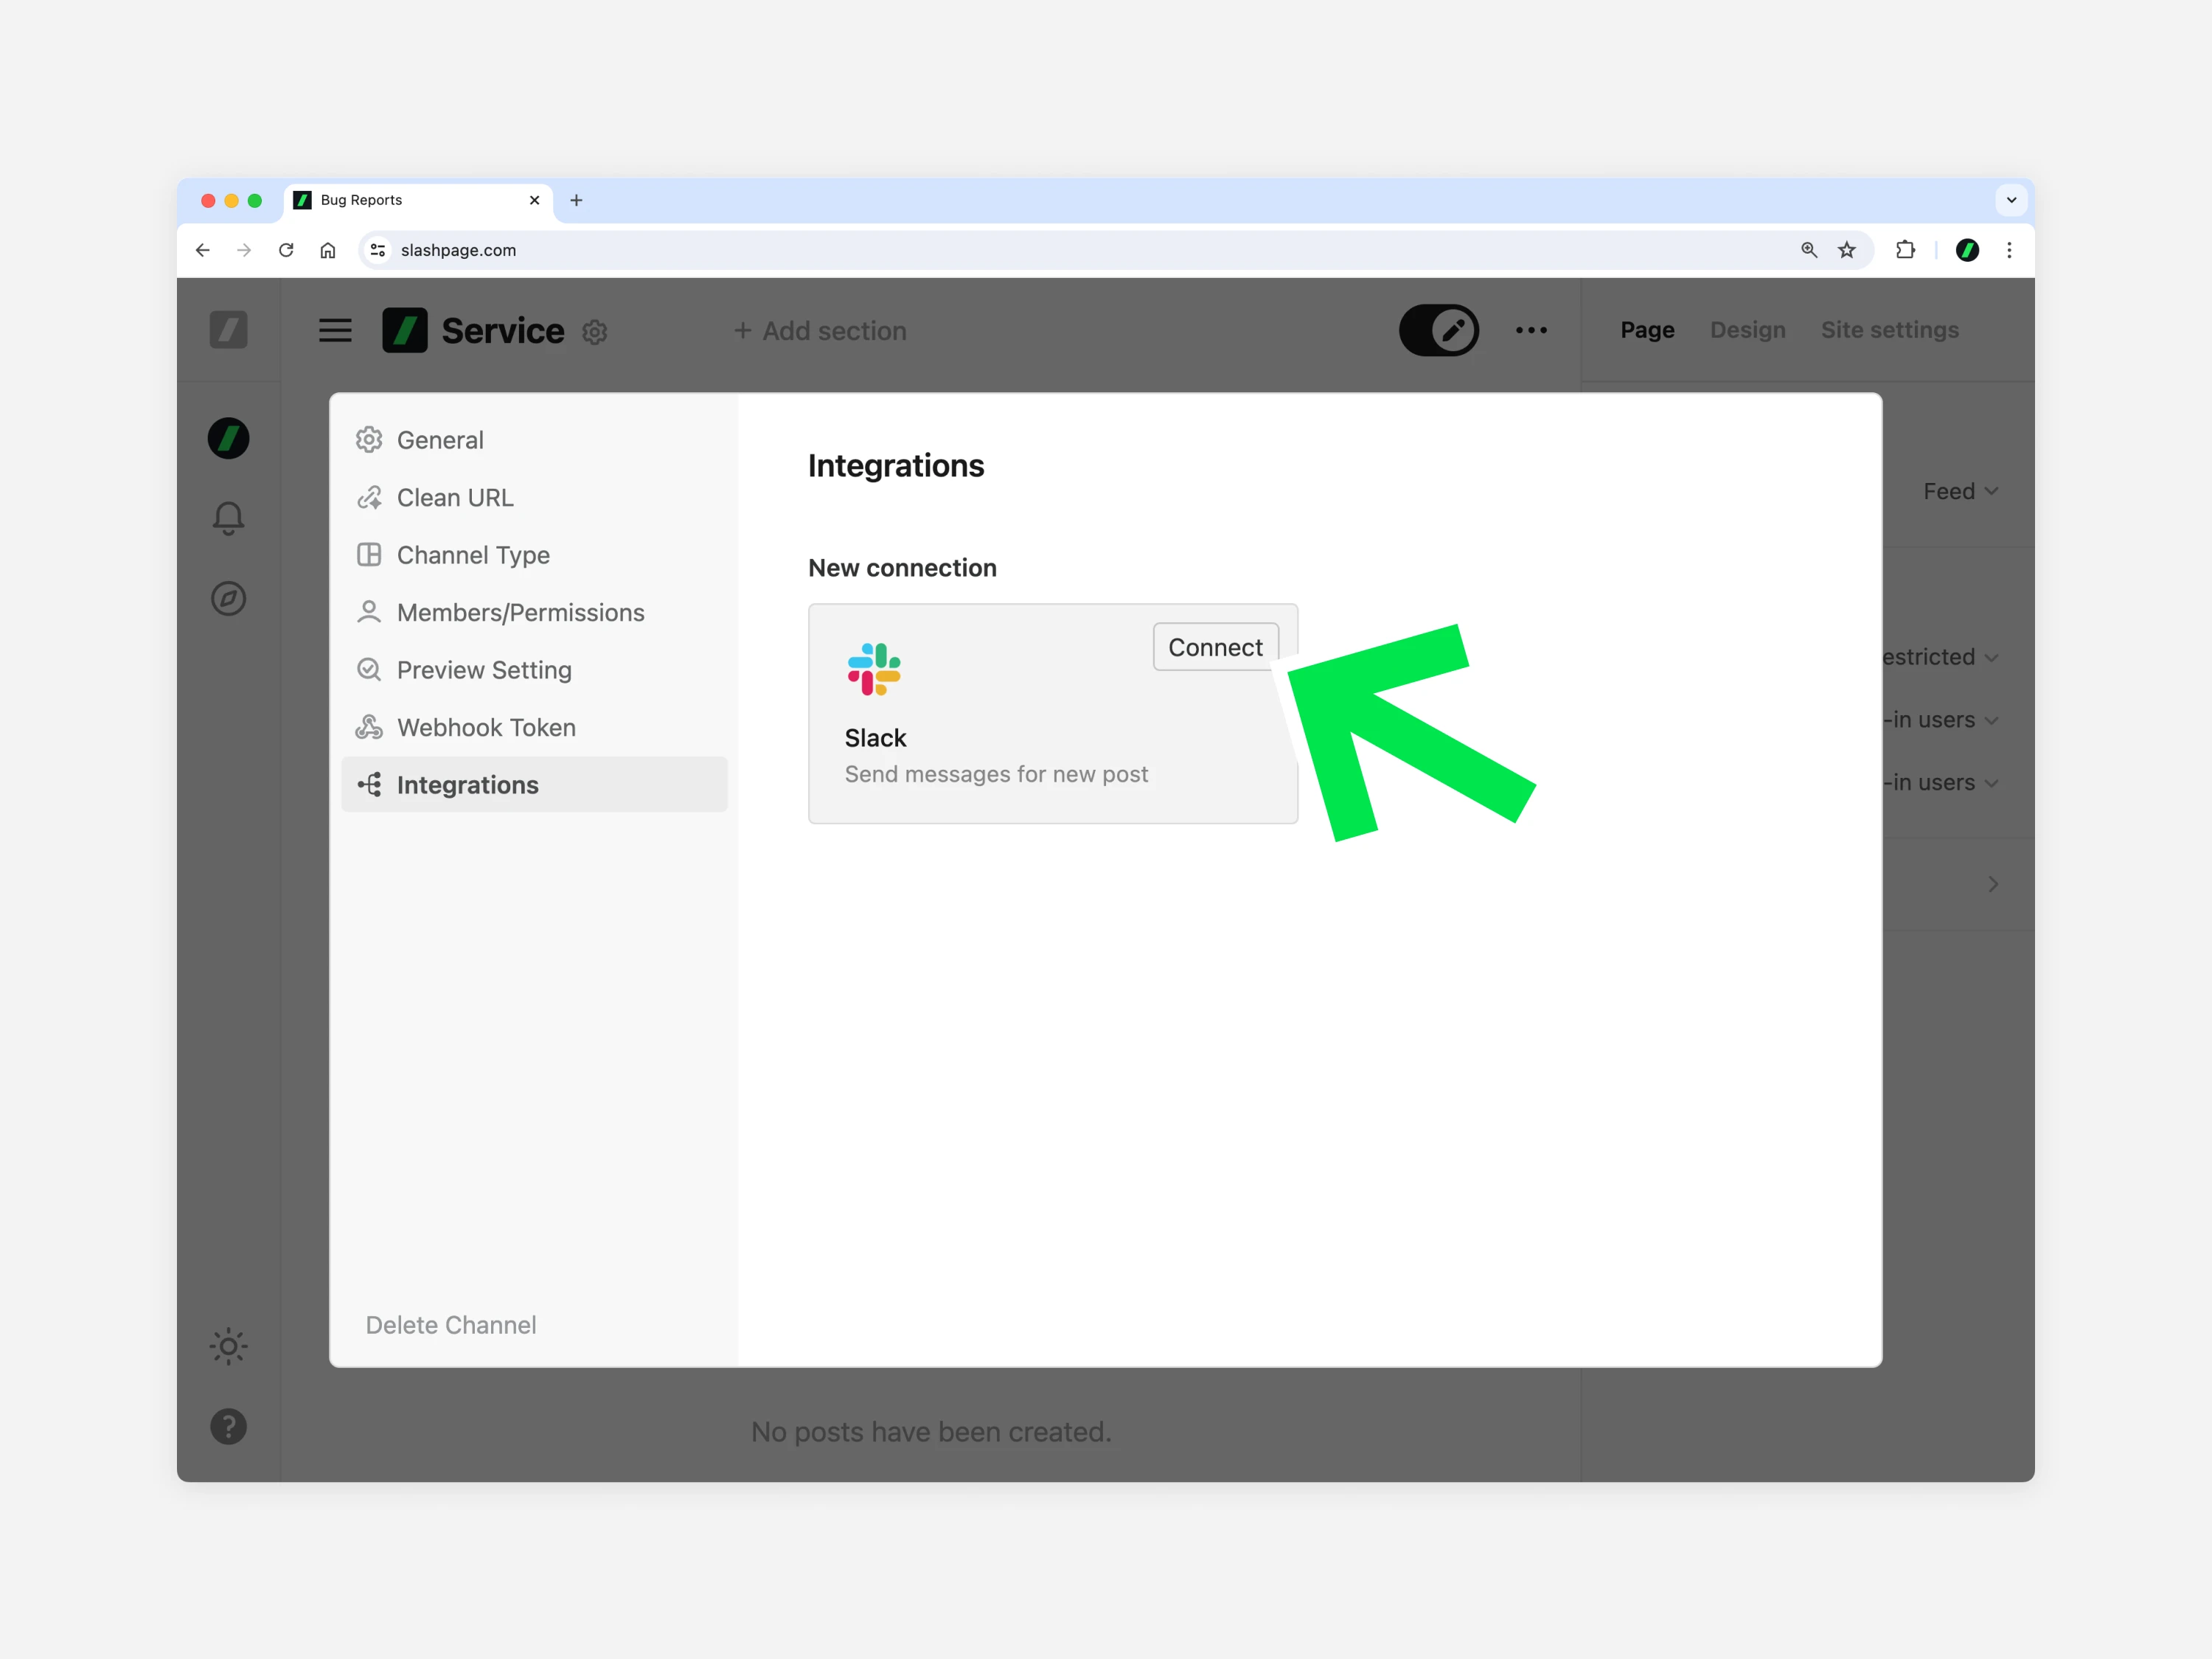
Task: Open General settings in sidebar
Action: click(534, 440)
